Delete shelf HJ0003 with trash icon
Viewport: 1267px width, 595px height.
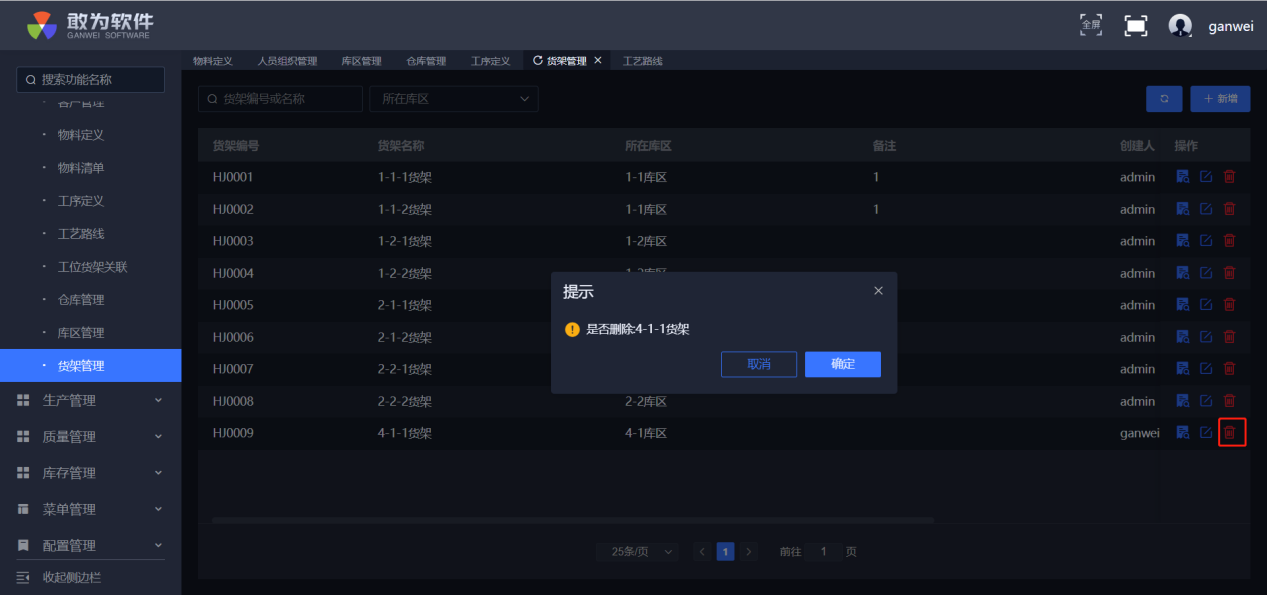tap(1230, 241)
